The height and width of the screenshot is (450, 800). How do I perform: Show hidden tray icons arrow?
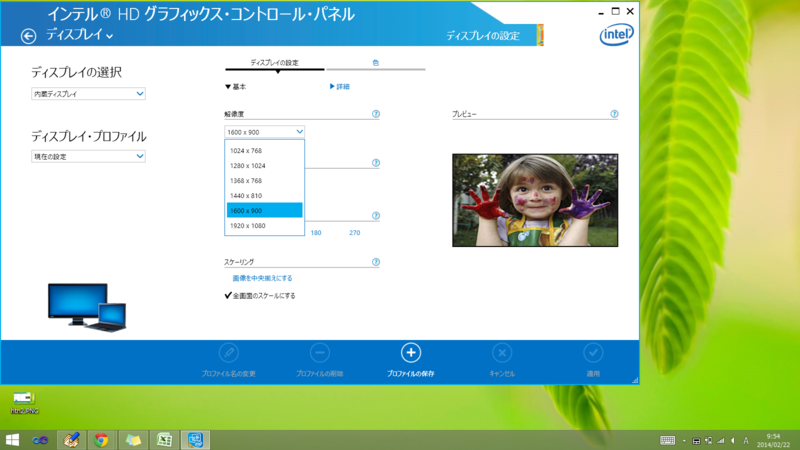point(684,441)
